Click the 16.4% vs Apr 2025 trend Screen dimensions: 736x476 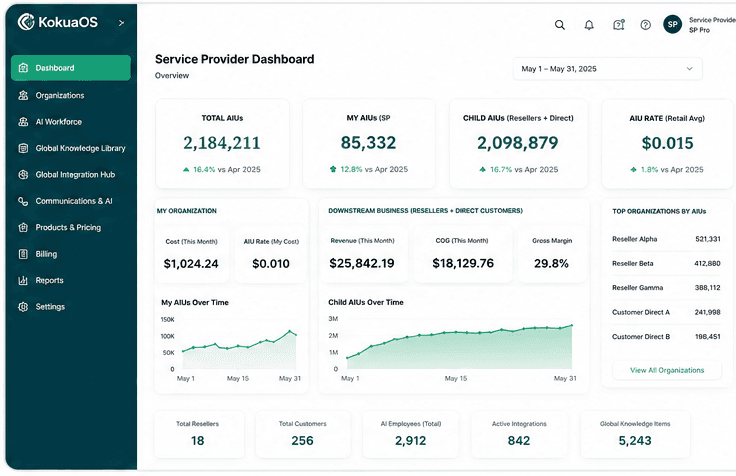pyautogui.click(x=222, y=169)
